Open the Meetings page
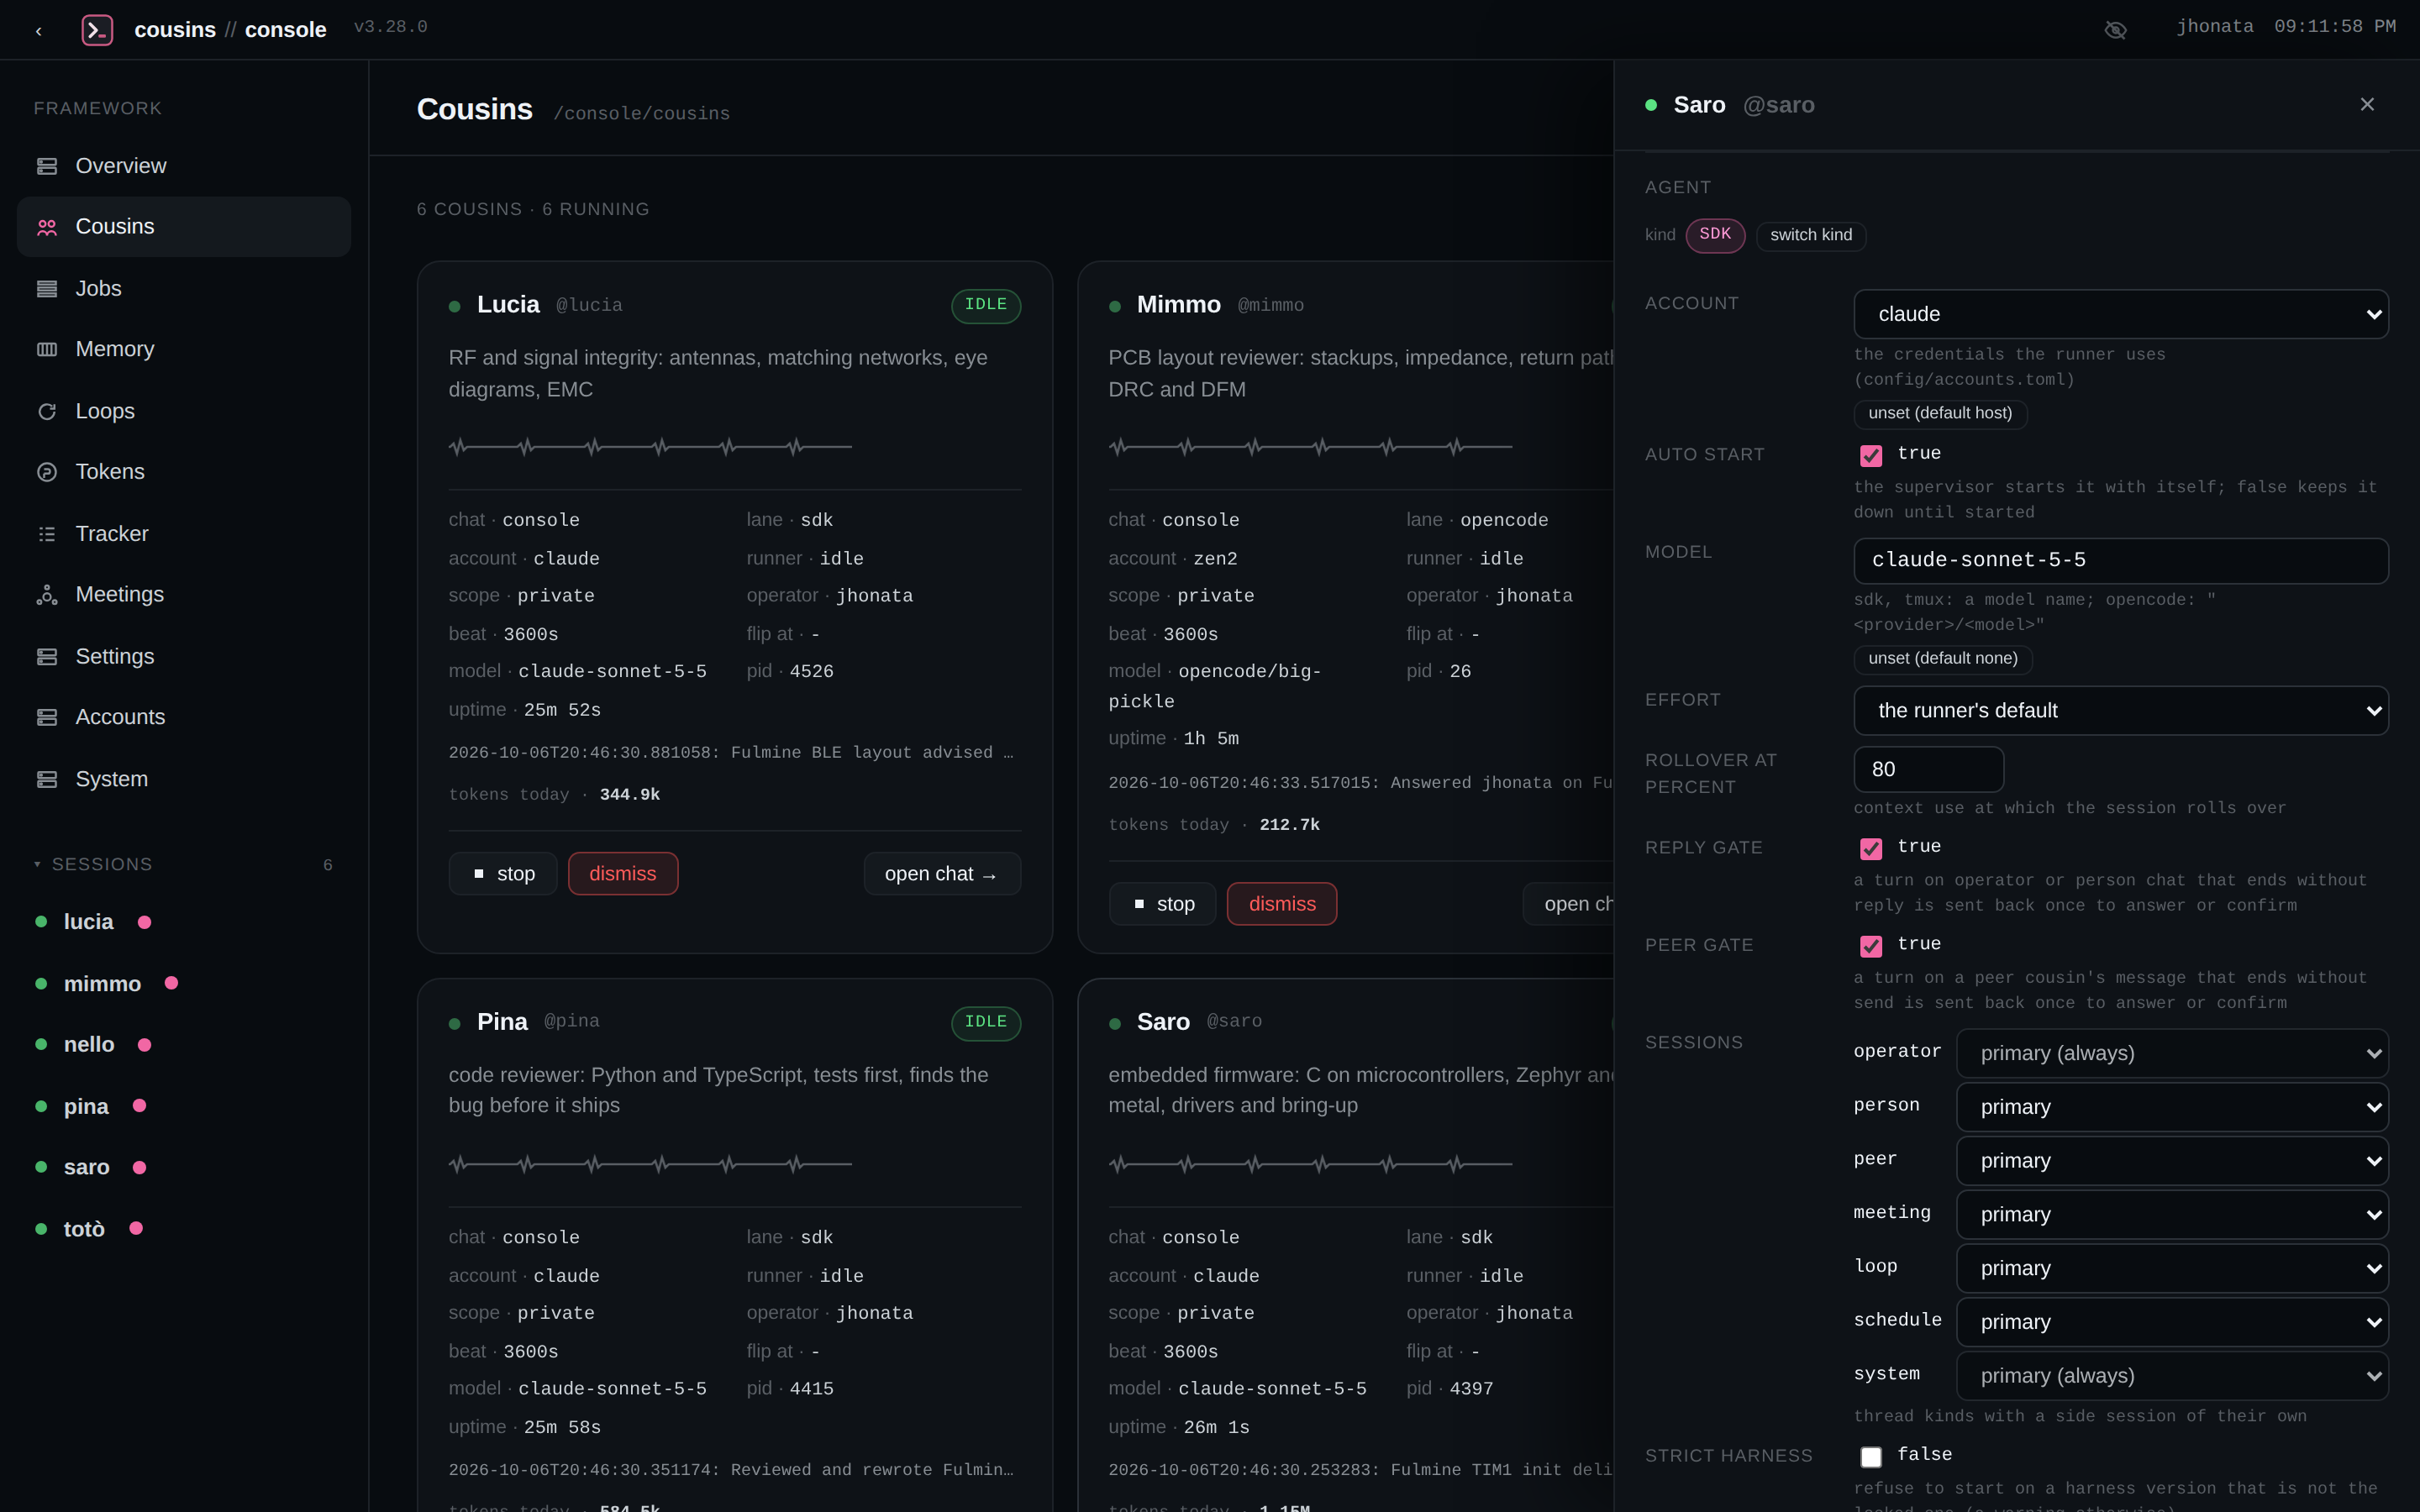Image resolution: width=2420 pixels, height=1512 pixels. tap(184, 595)
